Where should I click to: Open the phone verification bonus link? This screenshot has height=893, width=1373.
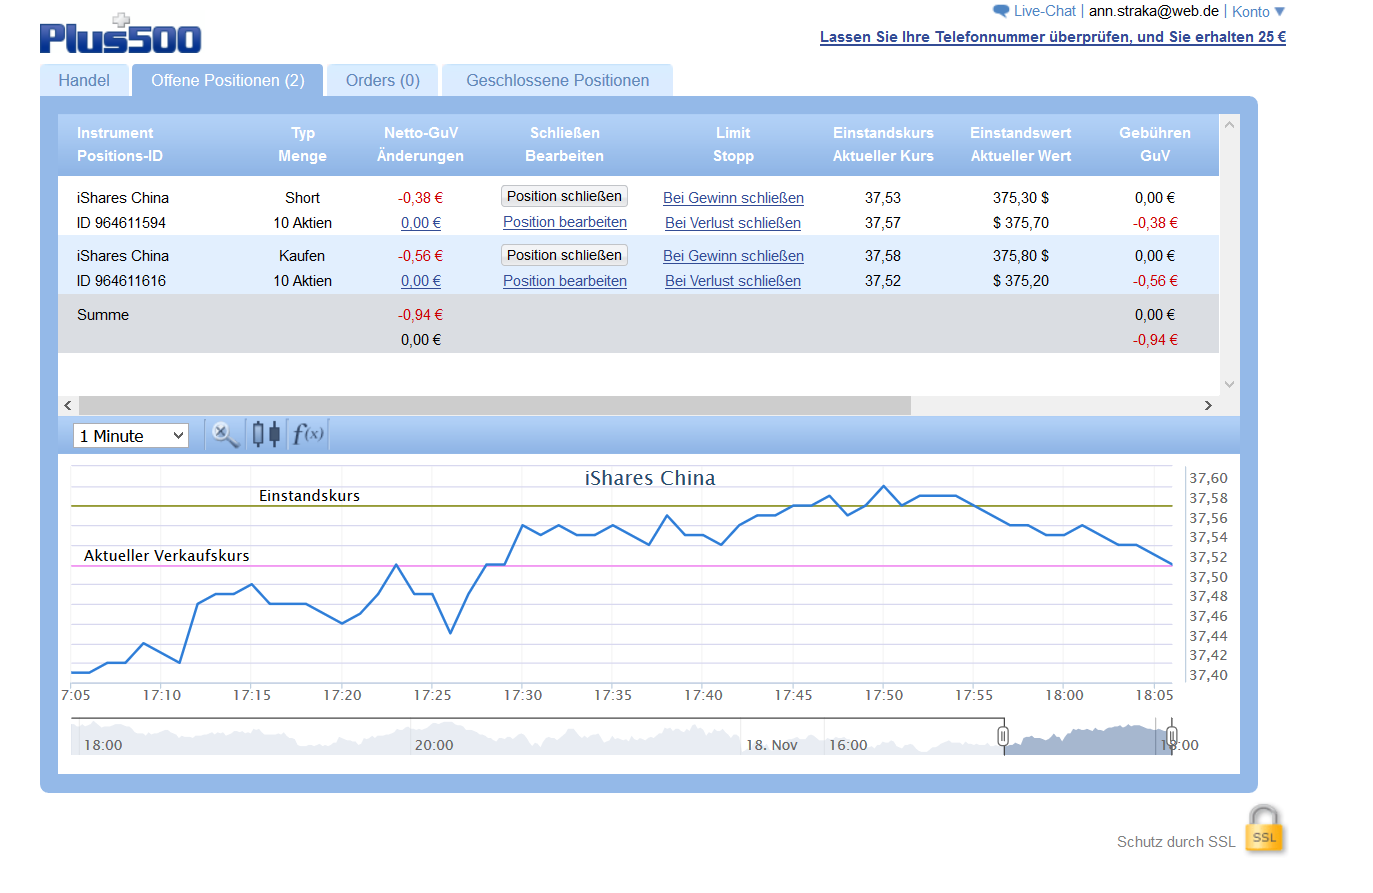(x=1053, y=37)
